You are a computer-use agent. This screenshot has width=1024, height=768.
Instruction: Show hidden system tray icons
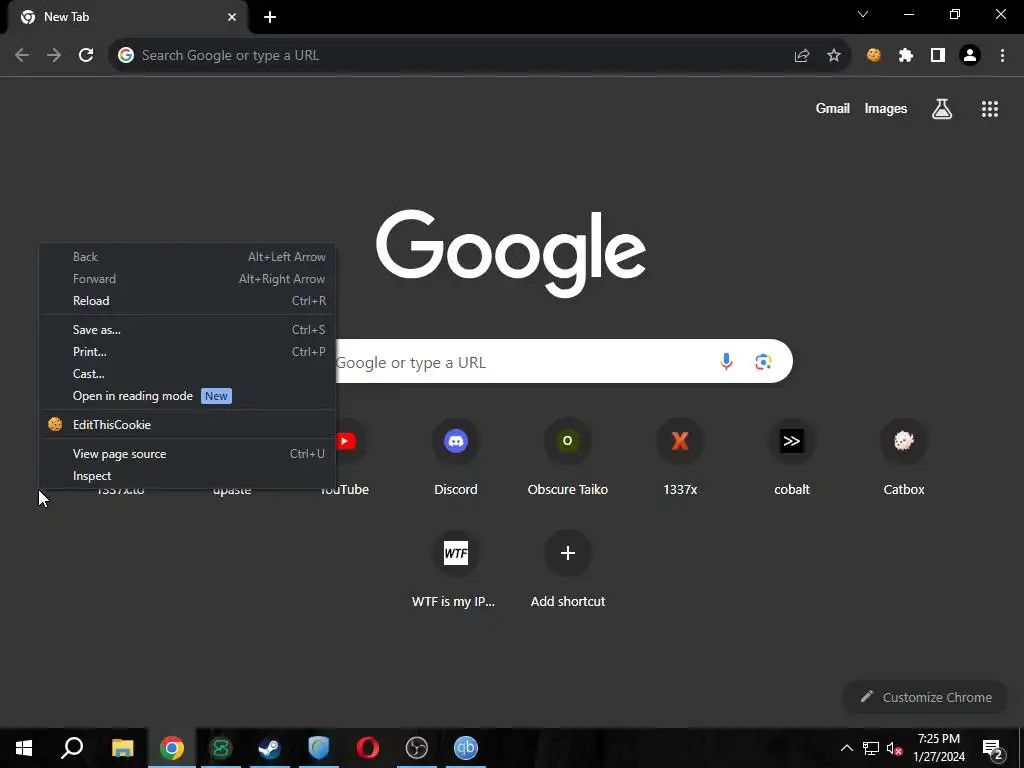coord(846,748)
